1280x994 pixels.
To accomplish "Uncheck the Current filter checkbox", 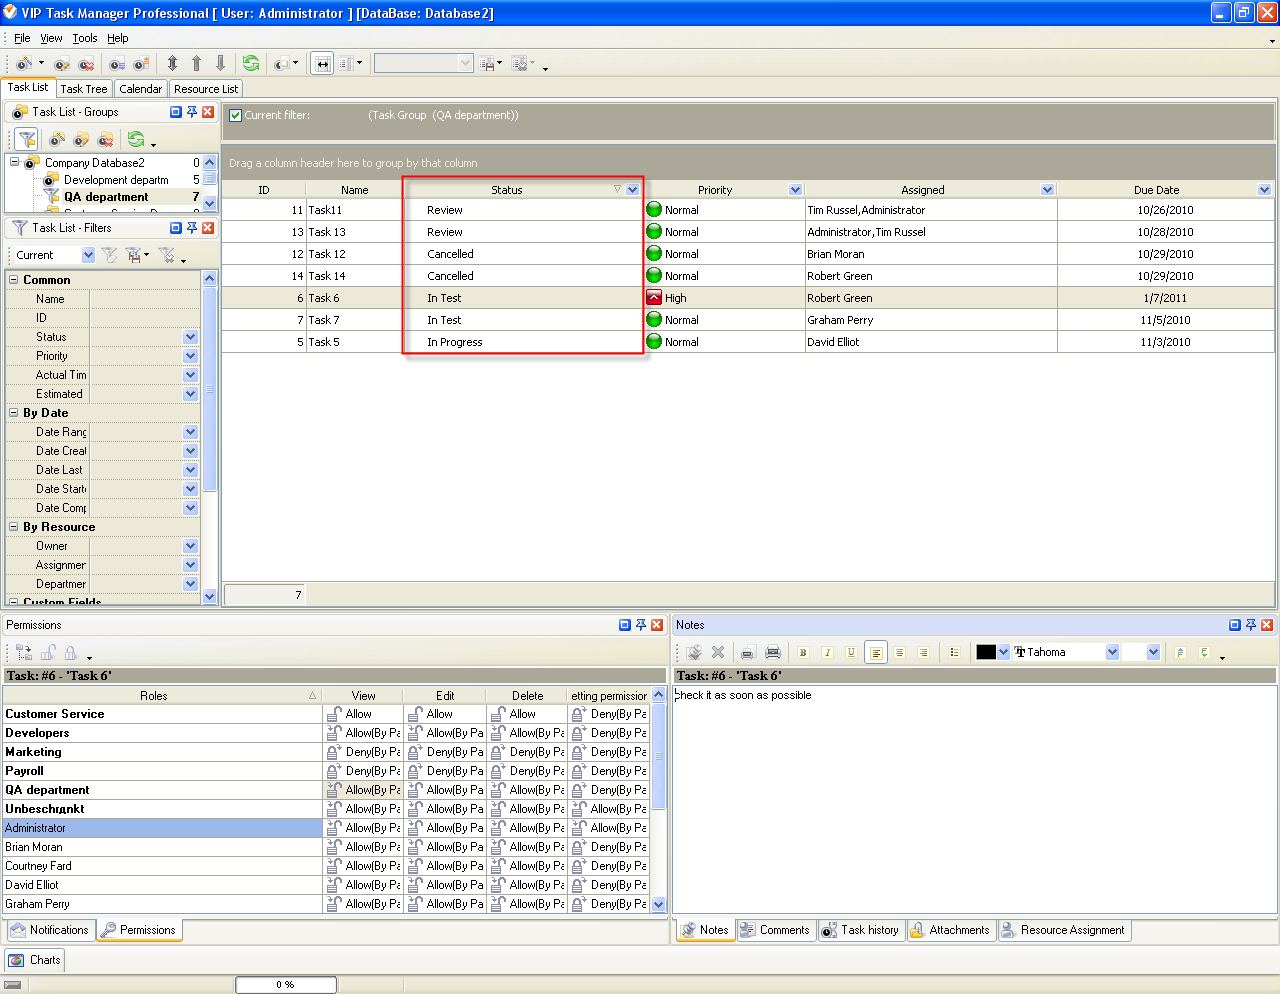I will pos(236,115).
